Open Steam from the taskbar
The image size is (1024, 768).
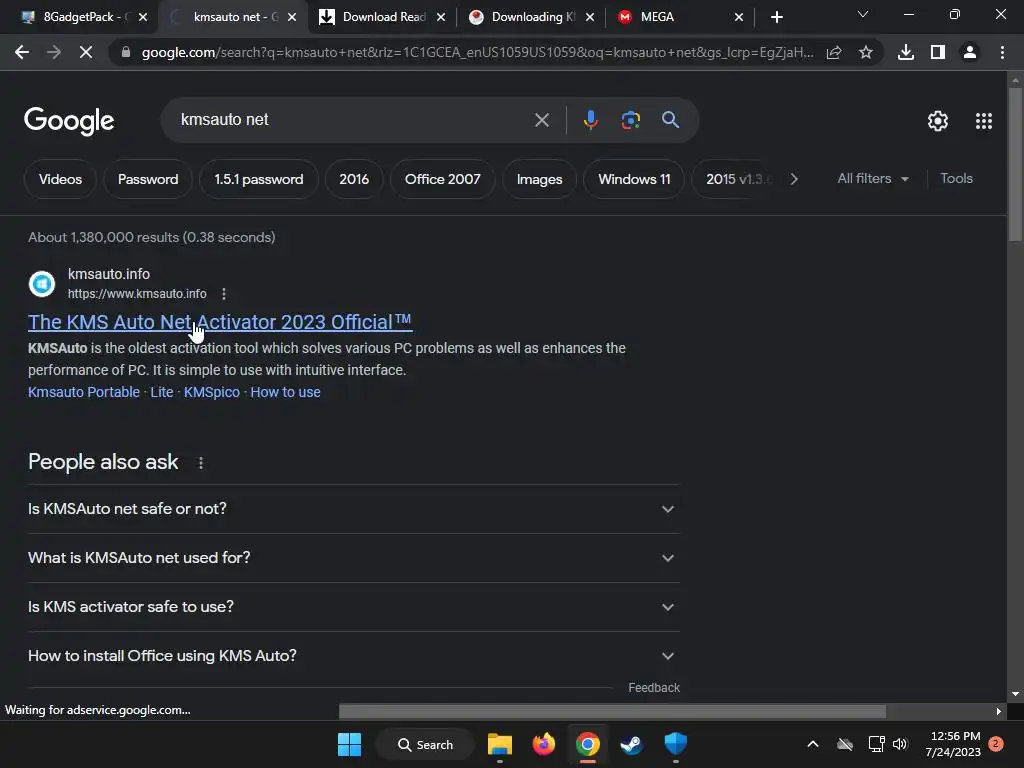632,744
